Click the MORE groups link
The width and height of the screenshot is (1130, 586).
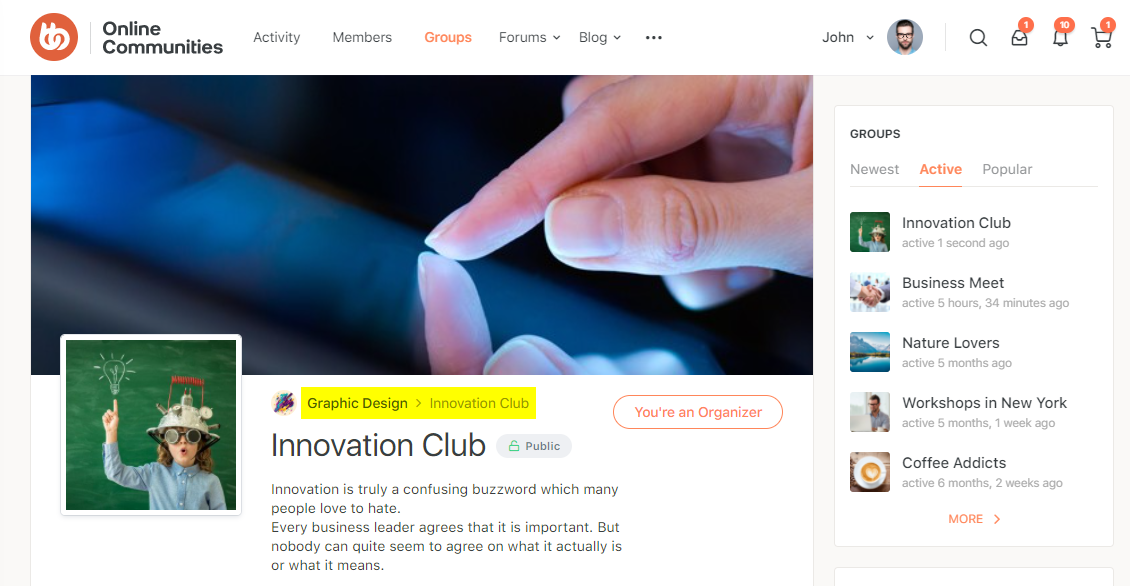coord(974,519)
